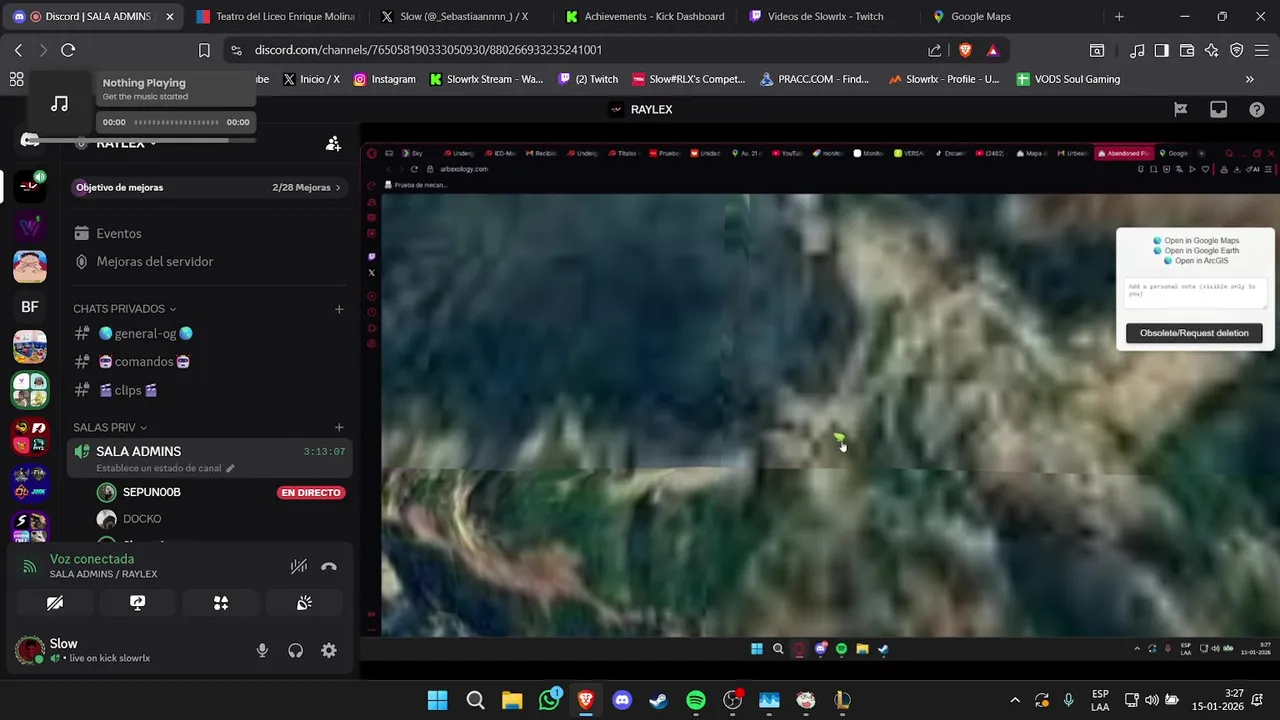The image size is (1280, 720).
Task: Open Brave VPN shield icon
Action: pyautogui.click(x=1237, y=50)
